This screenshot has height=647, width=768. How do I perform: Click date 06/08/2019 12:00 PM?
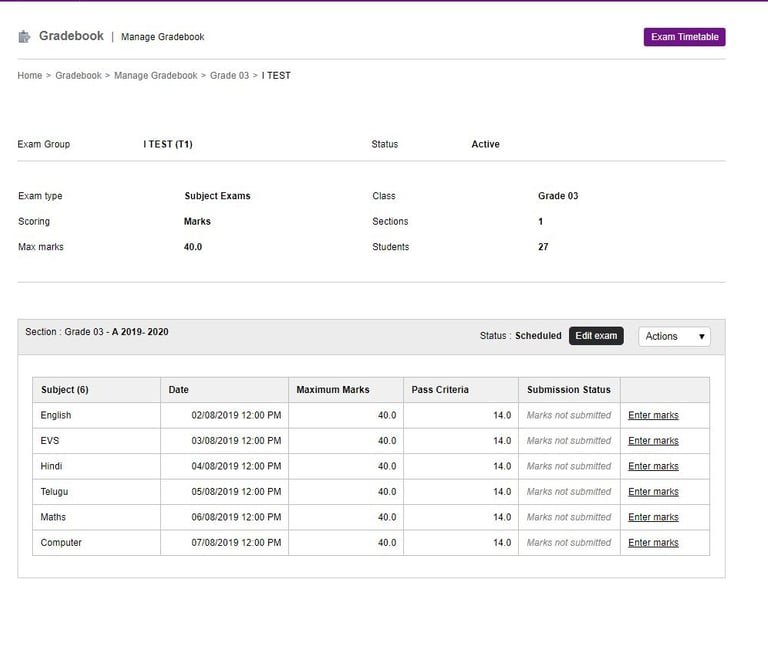236,517
